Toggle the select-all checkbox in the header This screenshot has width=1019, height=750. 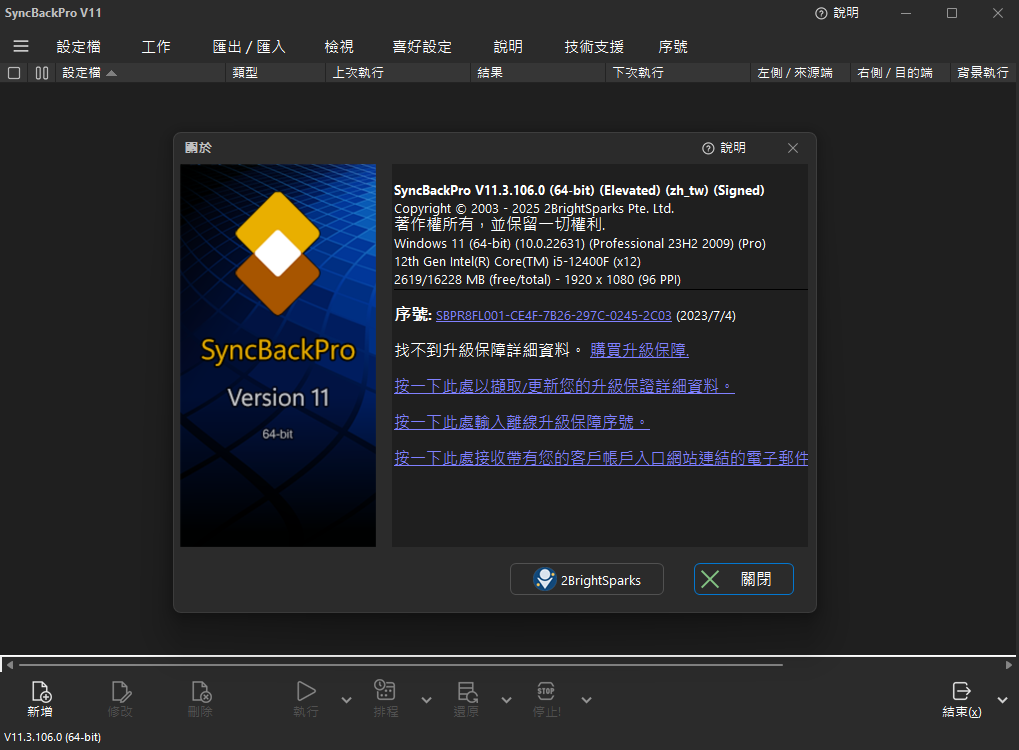click(14, 73)
